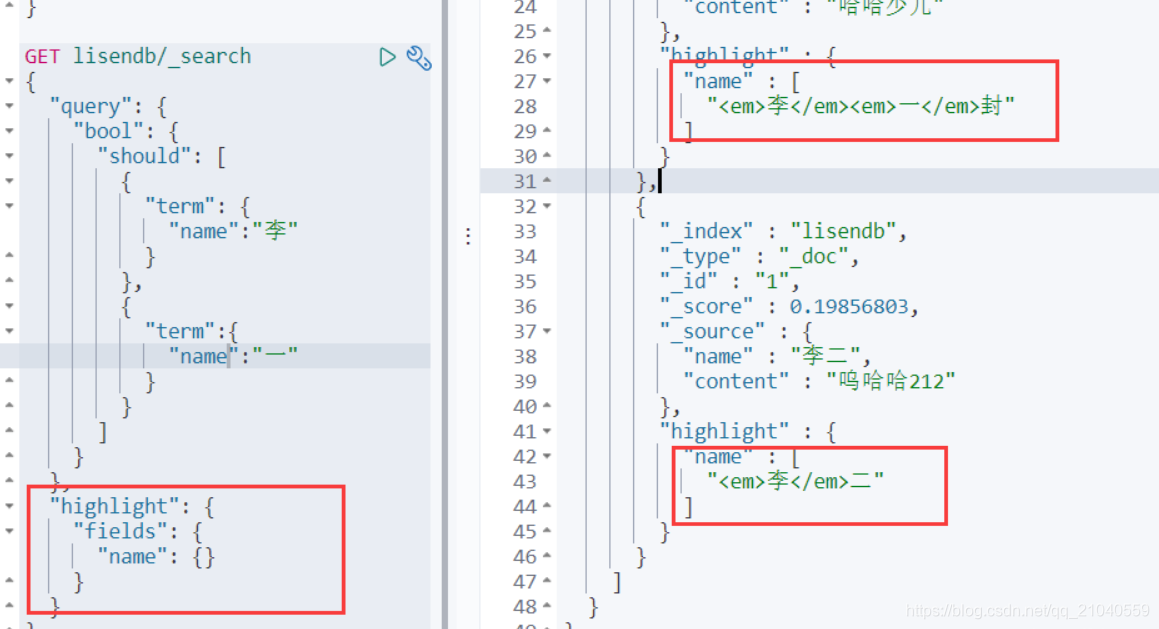This screenshot has width=1159, height=629.
Task: Click the "_index" : "lisendb" response line
Action: pos(784,231)
